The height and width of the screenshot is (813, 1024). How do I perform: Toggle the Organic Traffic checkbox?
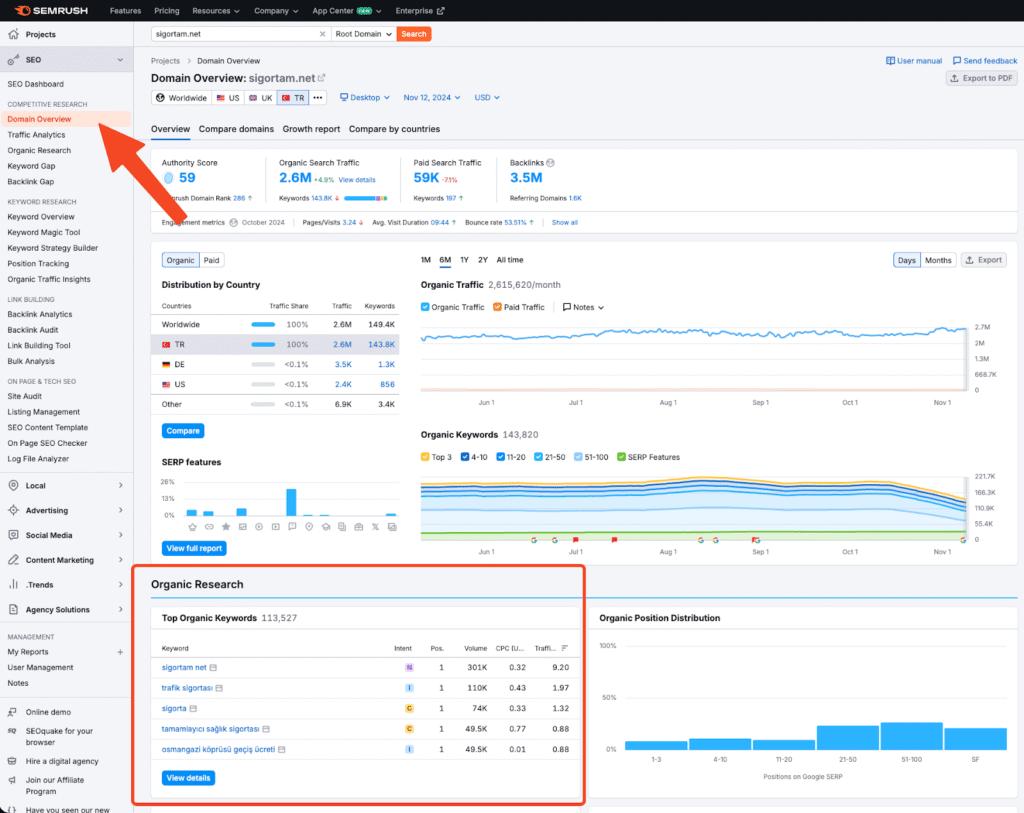pos(426,307)
